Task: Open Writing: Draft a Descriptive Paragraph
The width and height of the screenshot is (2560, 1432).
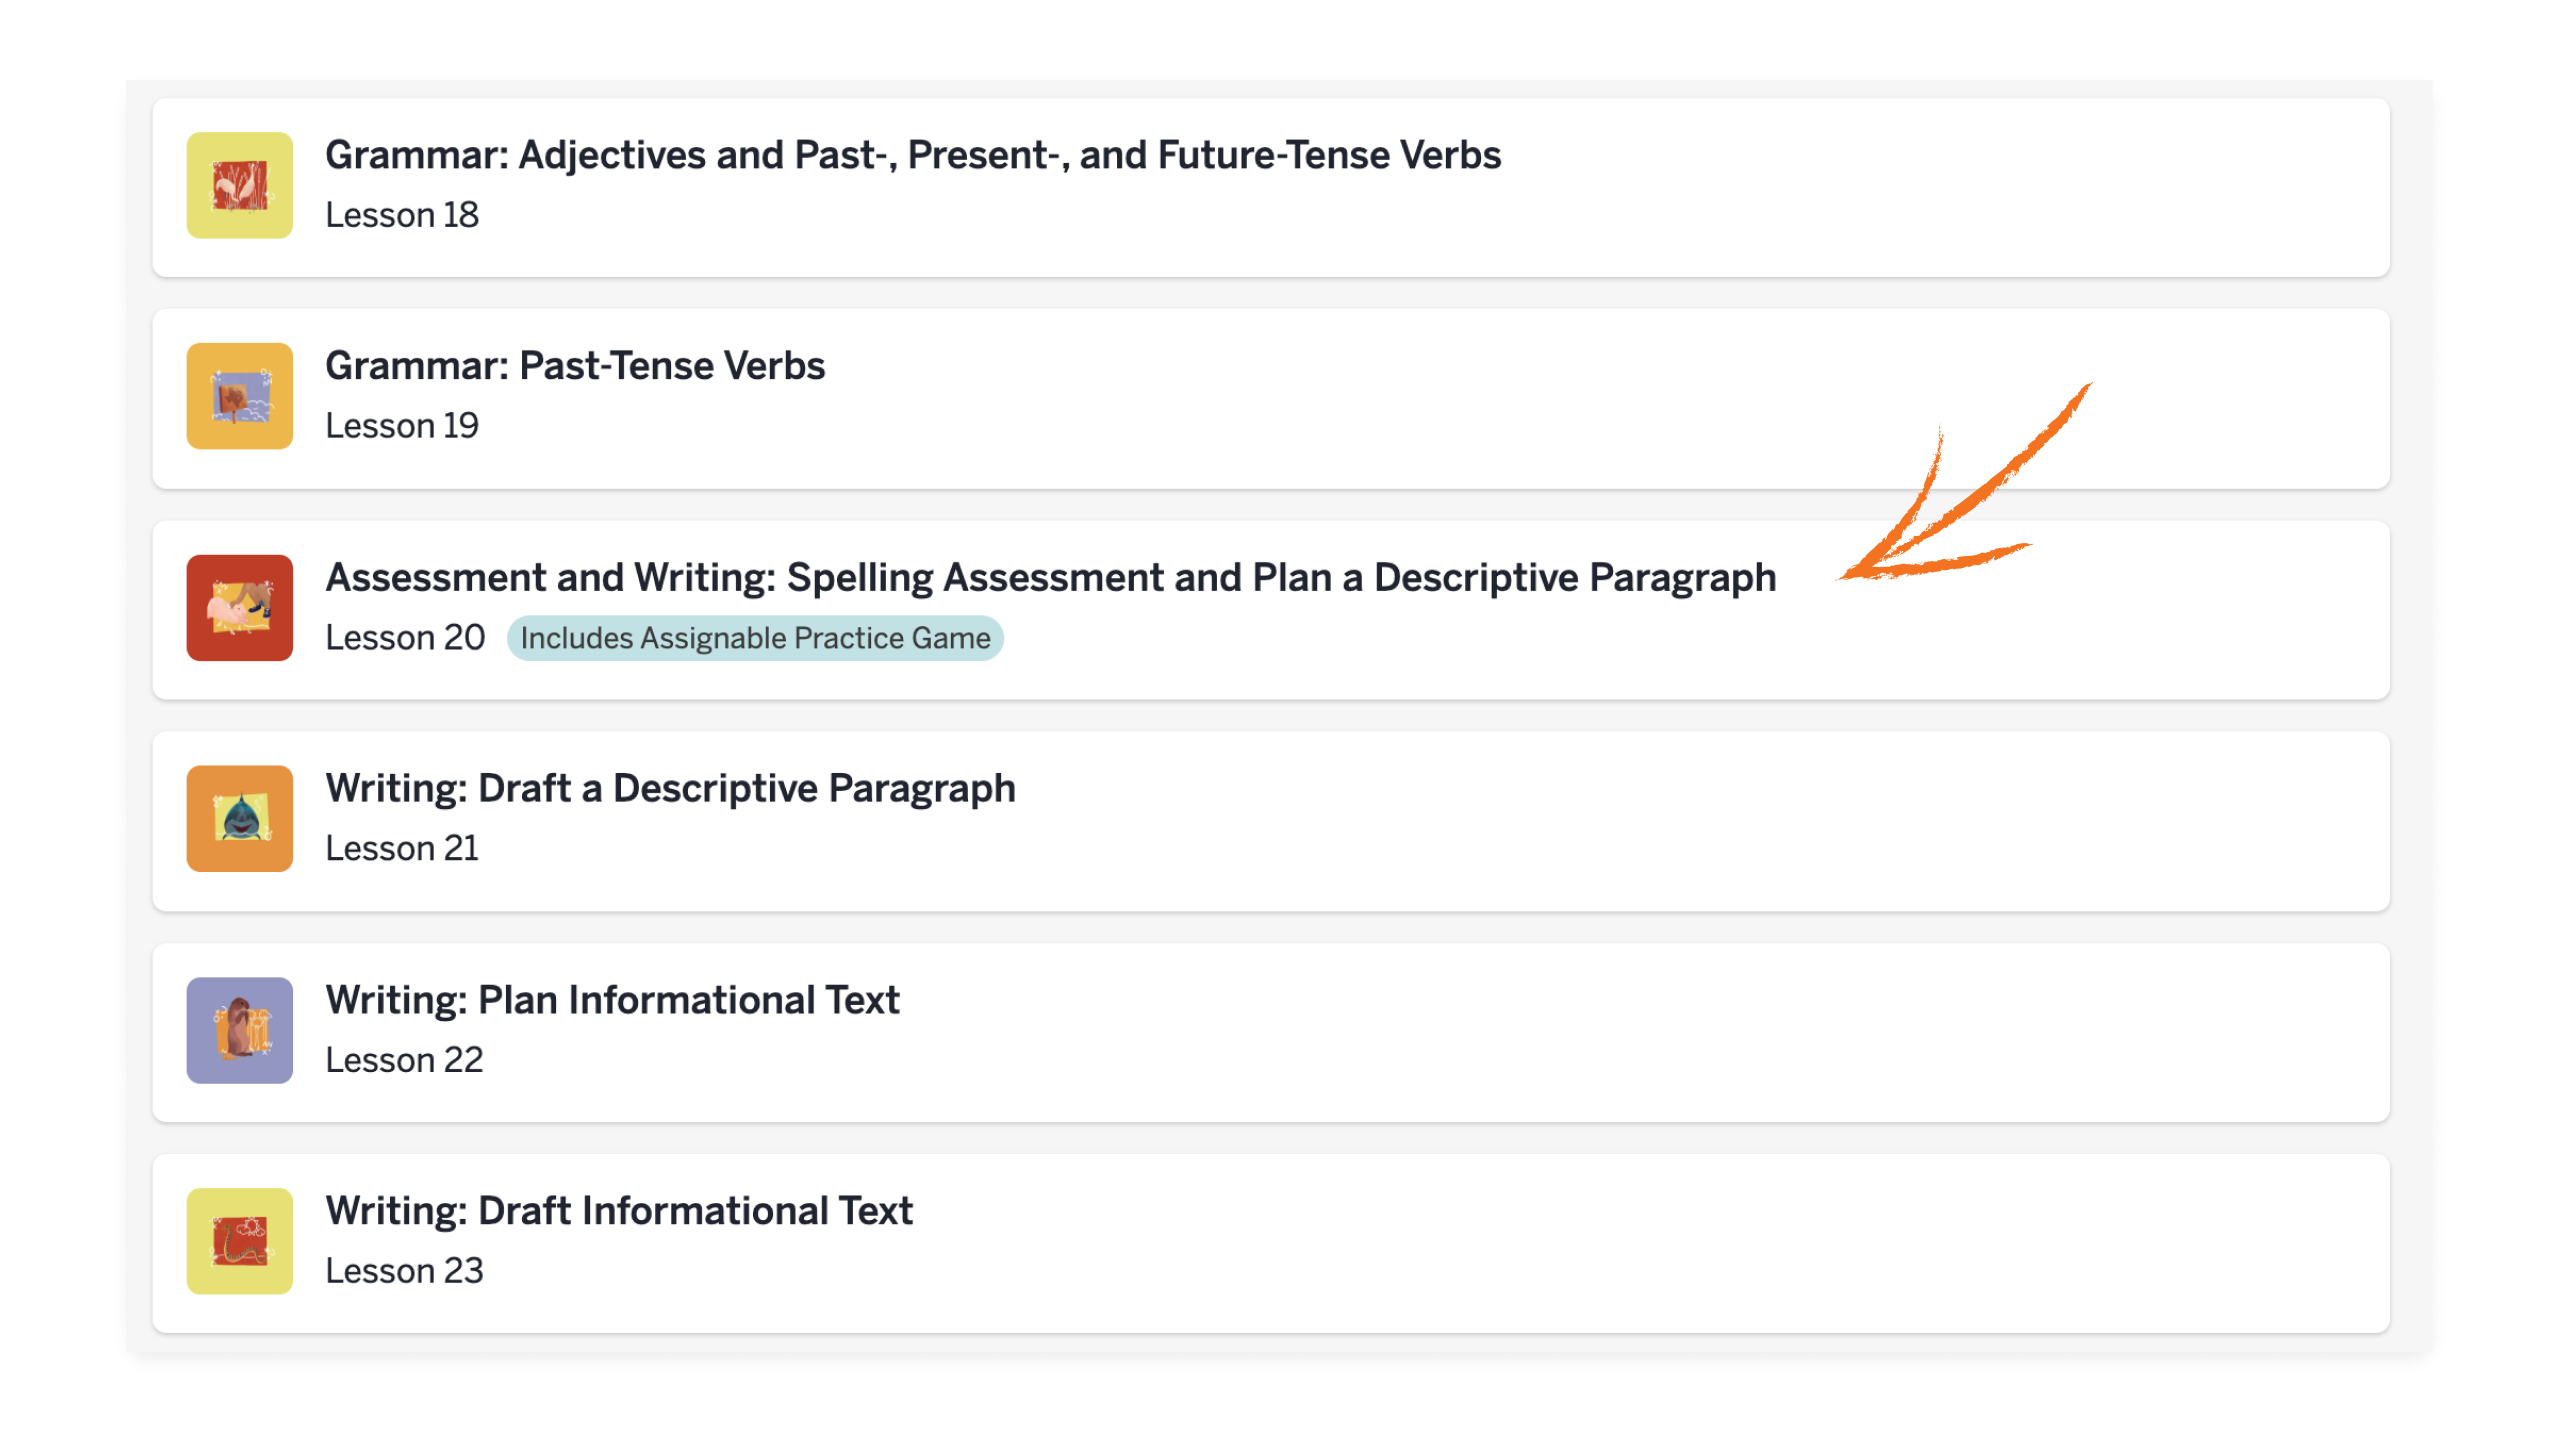Action: click(671, 789)
